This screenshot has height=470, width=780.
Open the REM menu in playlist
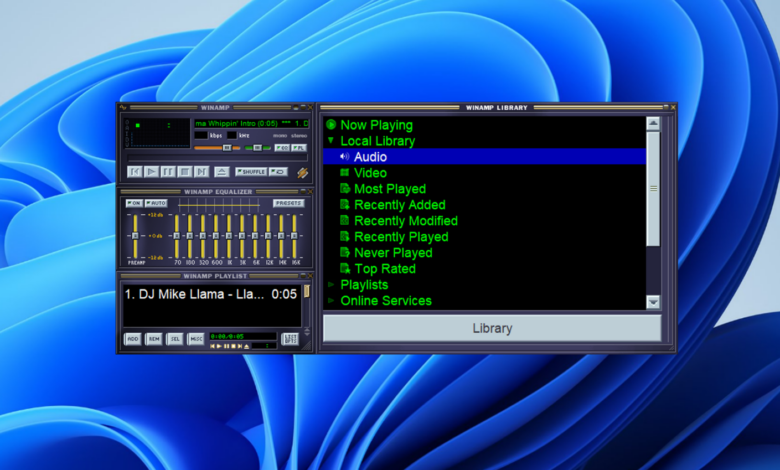tap(154, 339)
